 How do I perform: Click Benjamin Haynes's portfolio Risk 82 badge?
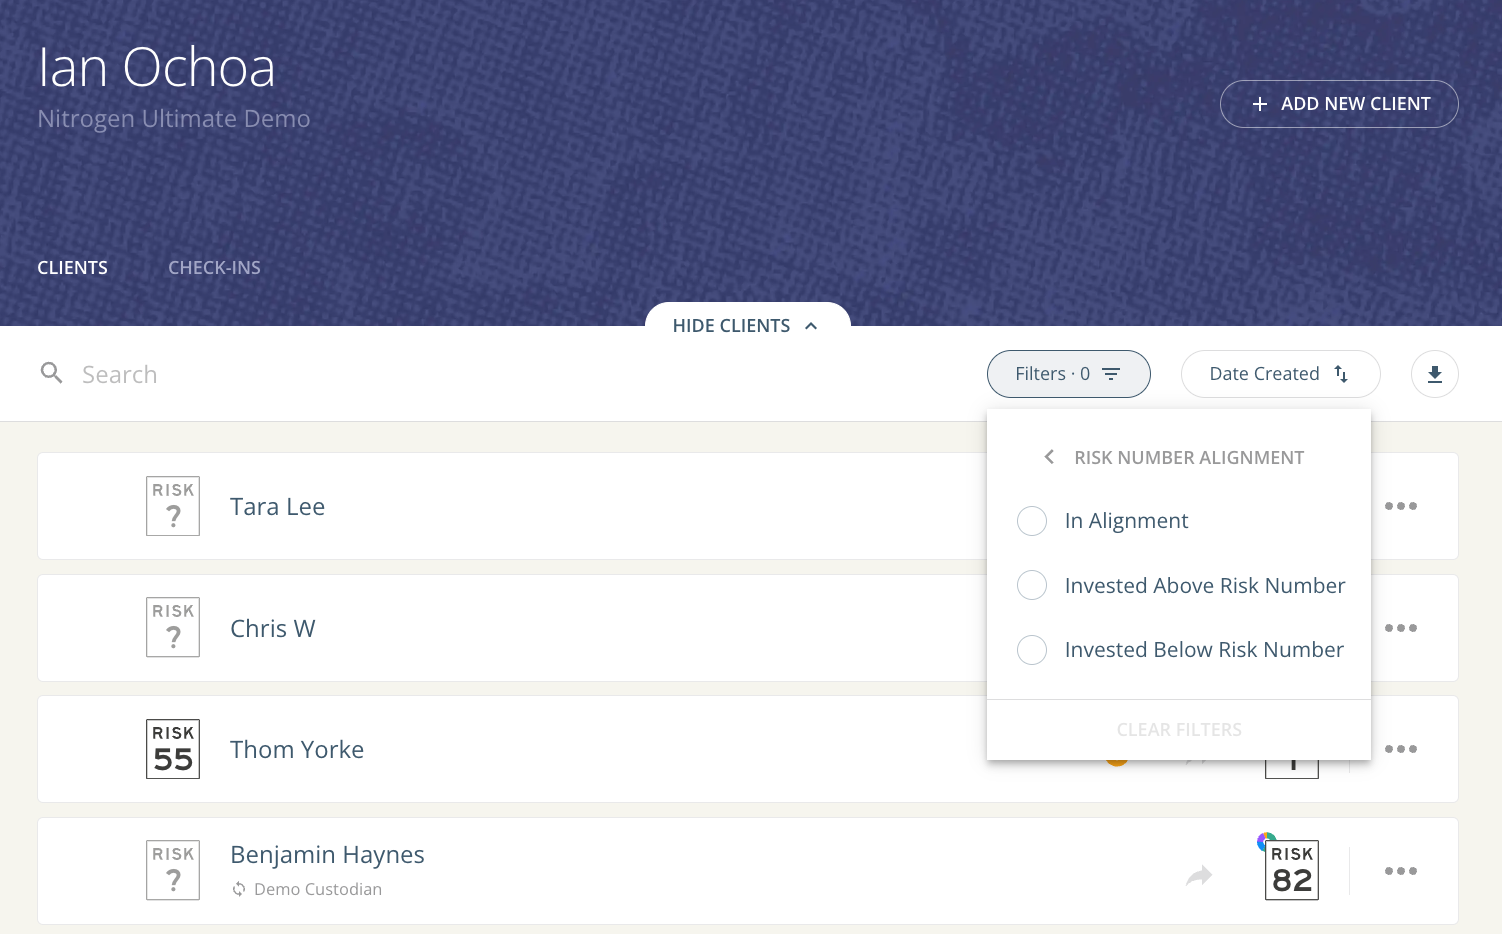[1291, 870]
